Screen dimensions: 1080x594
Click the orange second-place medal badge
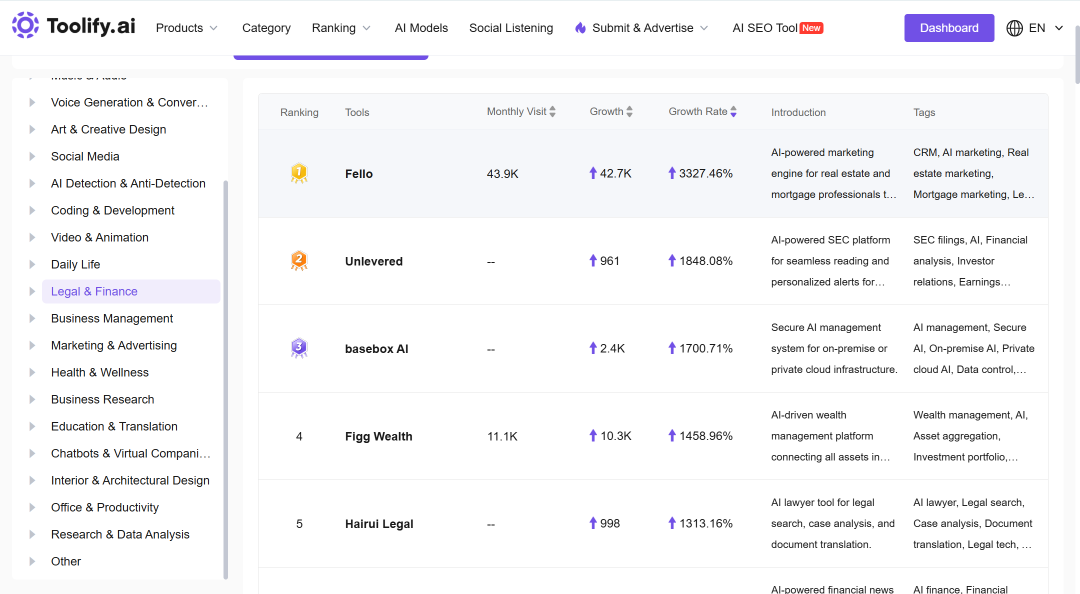299,260
